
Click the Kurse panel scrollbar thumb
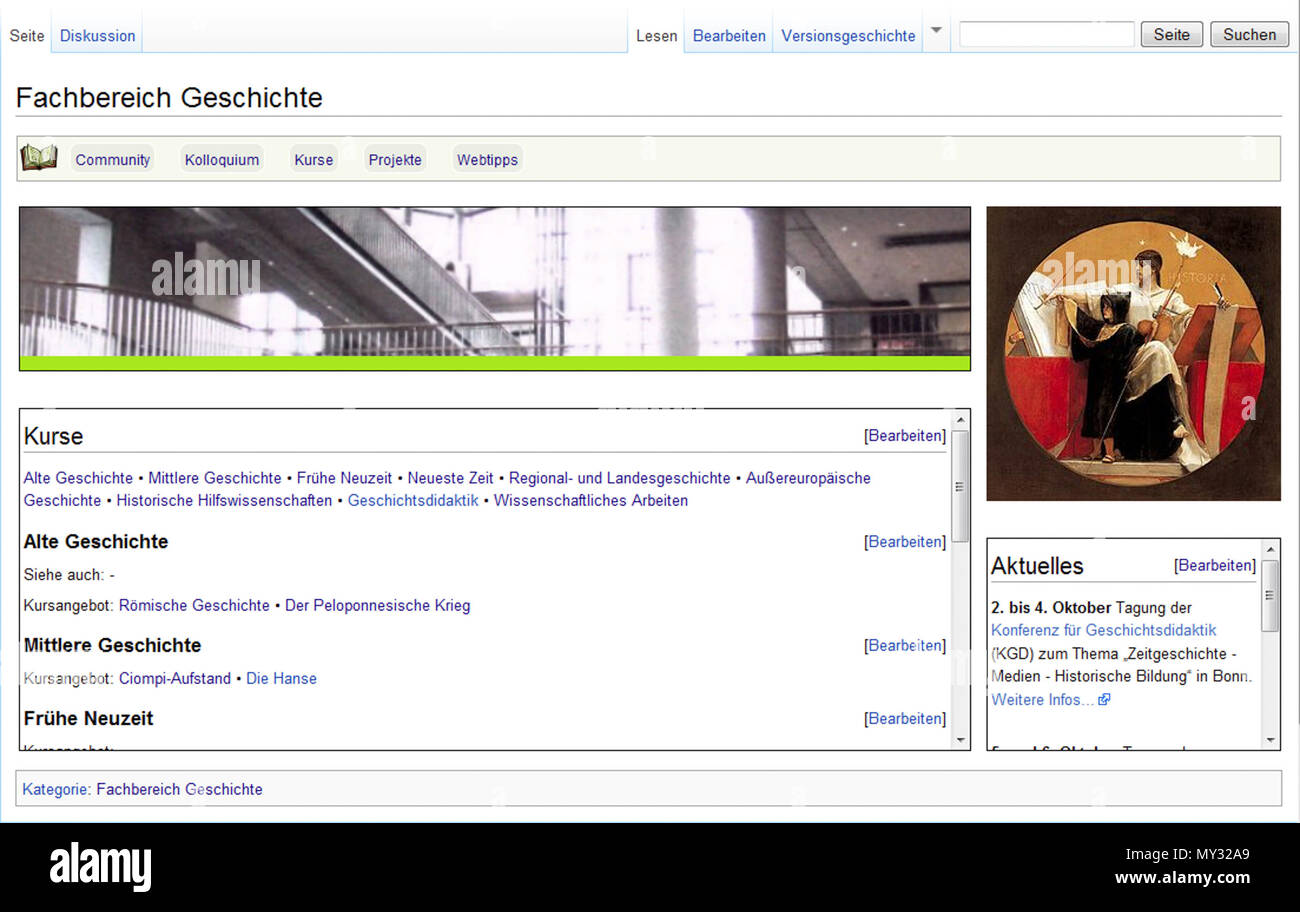[x=960, y=486]
